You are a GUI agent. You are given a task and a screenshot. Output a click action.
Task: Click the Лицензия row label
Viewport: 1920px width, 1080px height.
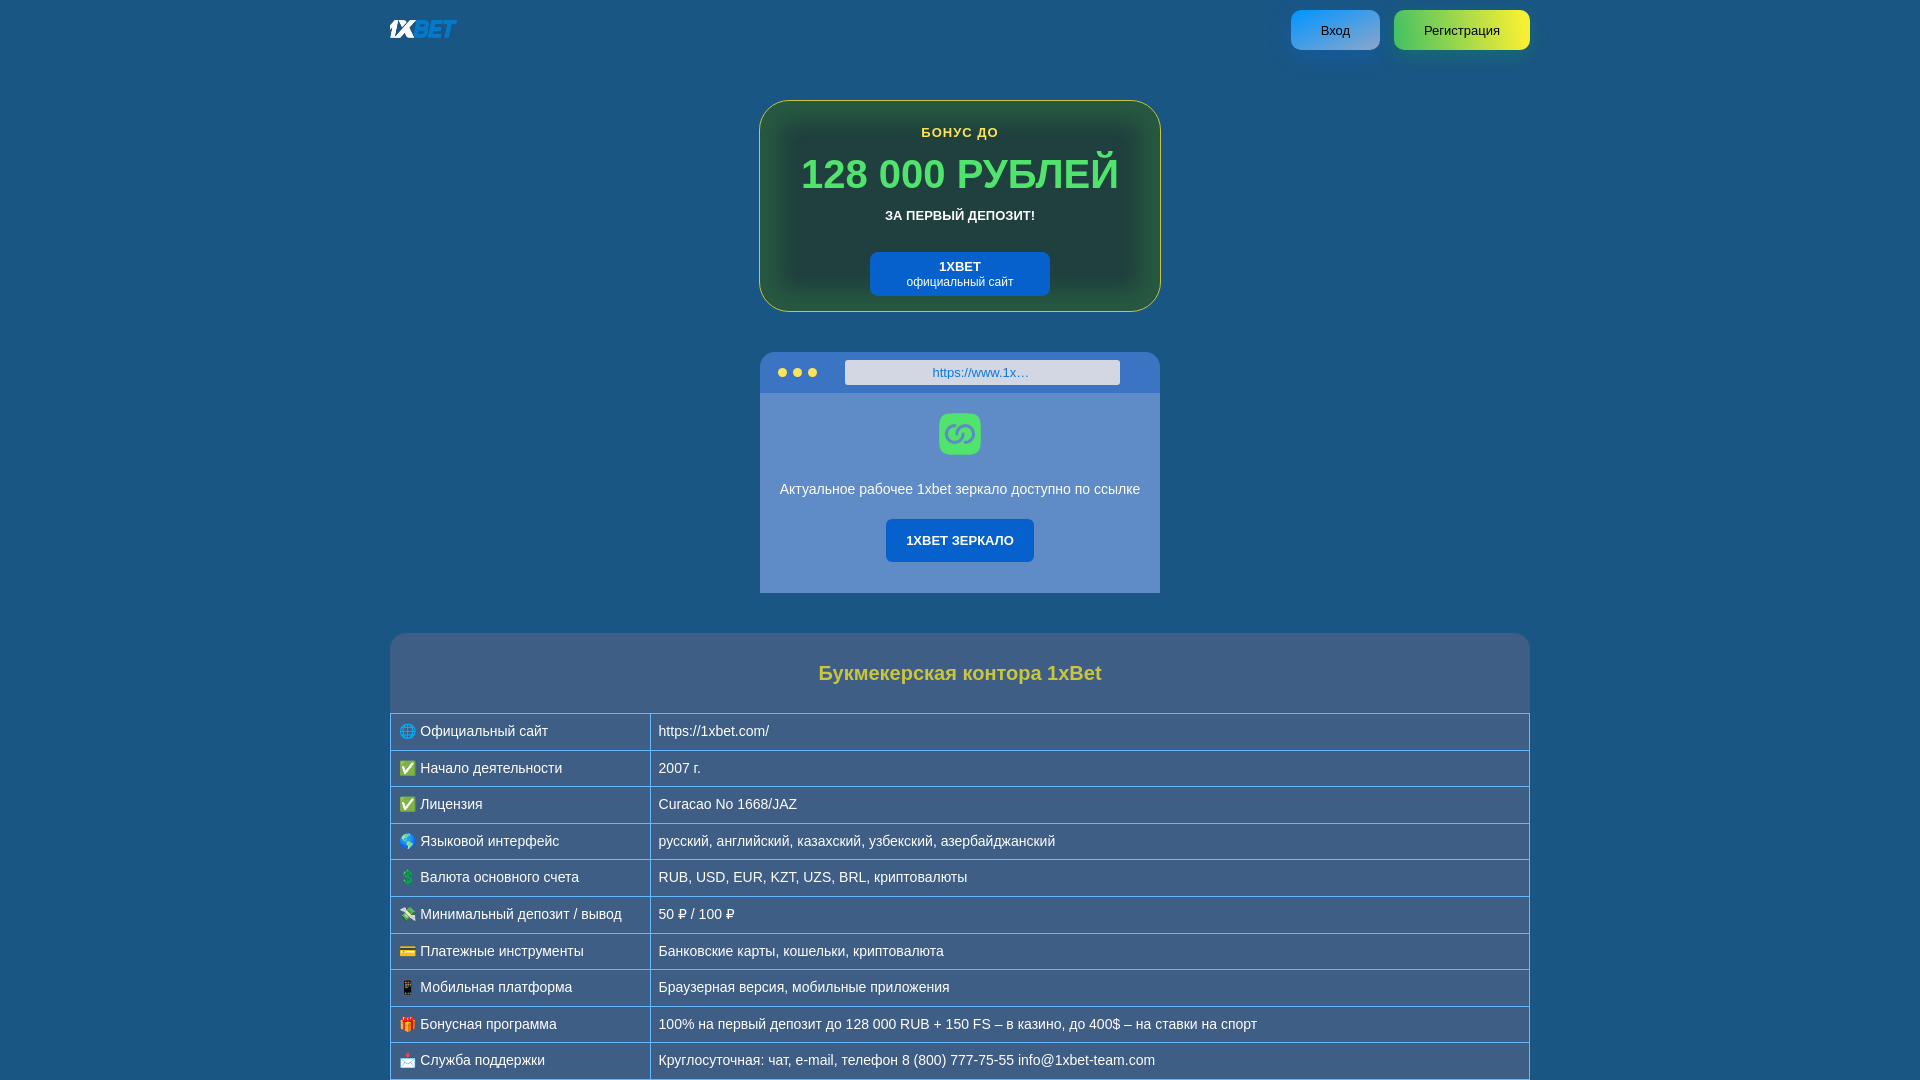click(x=451, y=804)
